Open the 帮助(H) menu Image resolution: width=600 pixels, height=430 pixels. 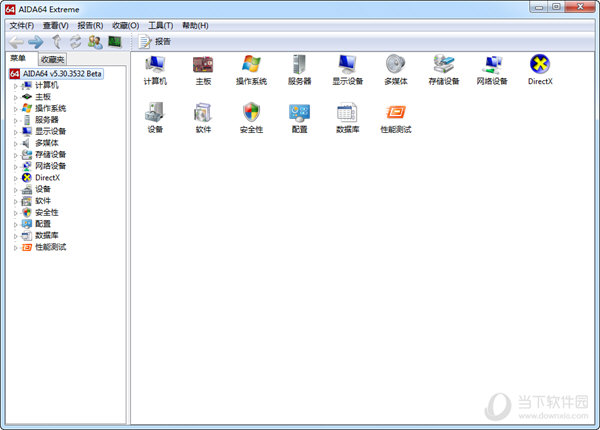point(195,26)
